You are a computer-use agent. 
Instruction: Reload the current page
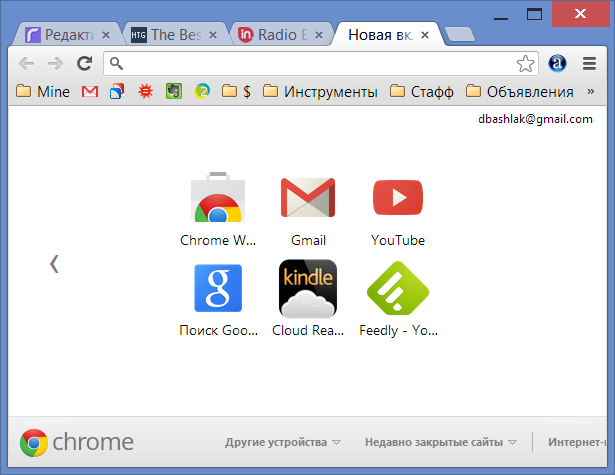pos(84,63)
